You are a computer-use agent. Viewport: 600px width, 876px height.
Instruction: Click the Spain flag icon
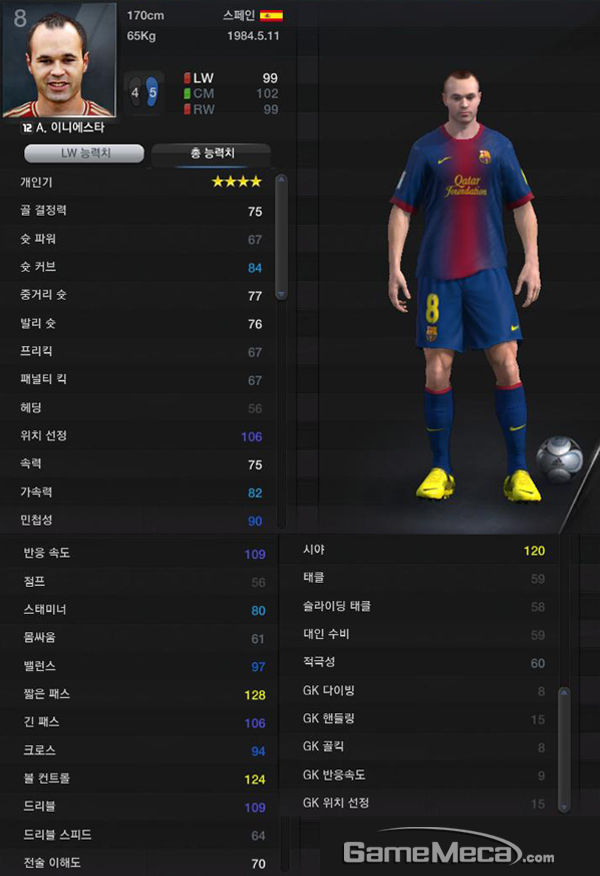tap(271, 16)
